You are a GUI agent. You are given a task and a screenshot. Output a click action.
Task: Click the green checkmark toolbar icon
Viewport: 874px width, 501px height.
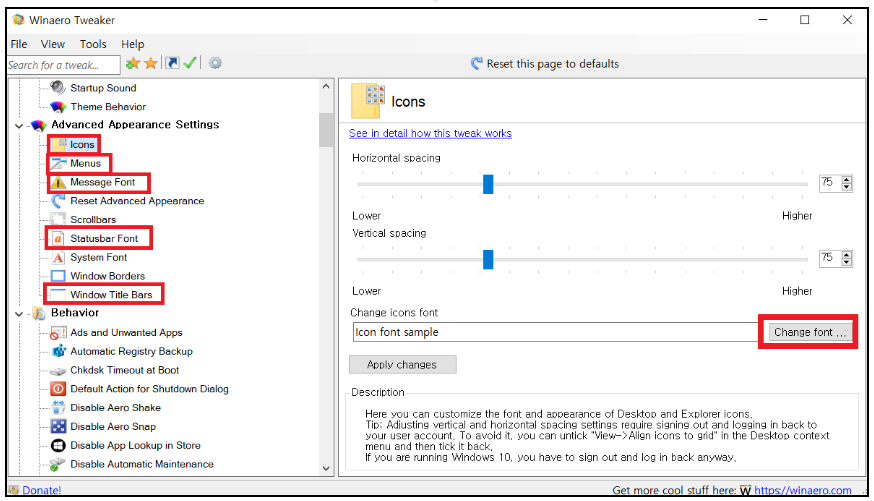[190, 63]
